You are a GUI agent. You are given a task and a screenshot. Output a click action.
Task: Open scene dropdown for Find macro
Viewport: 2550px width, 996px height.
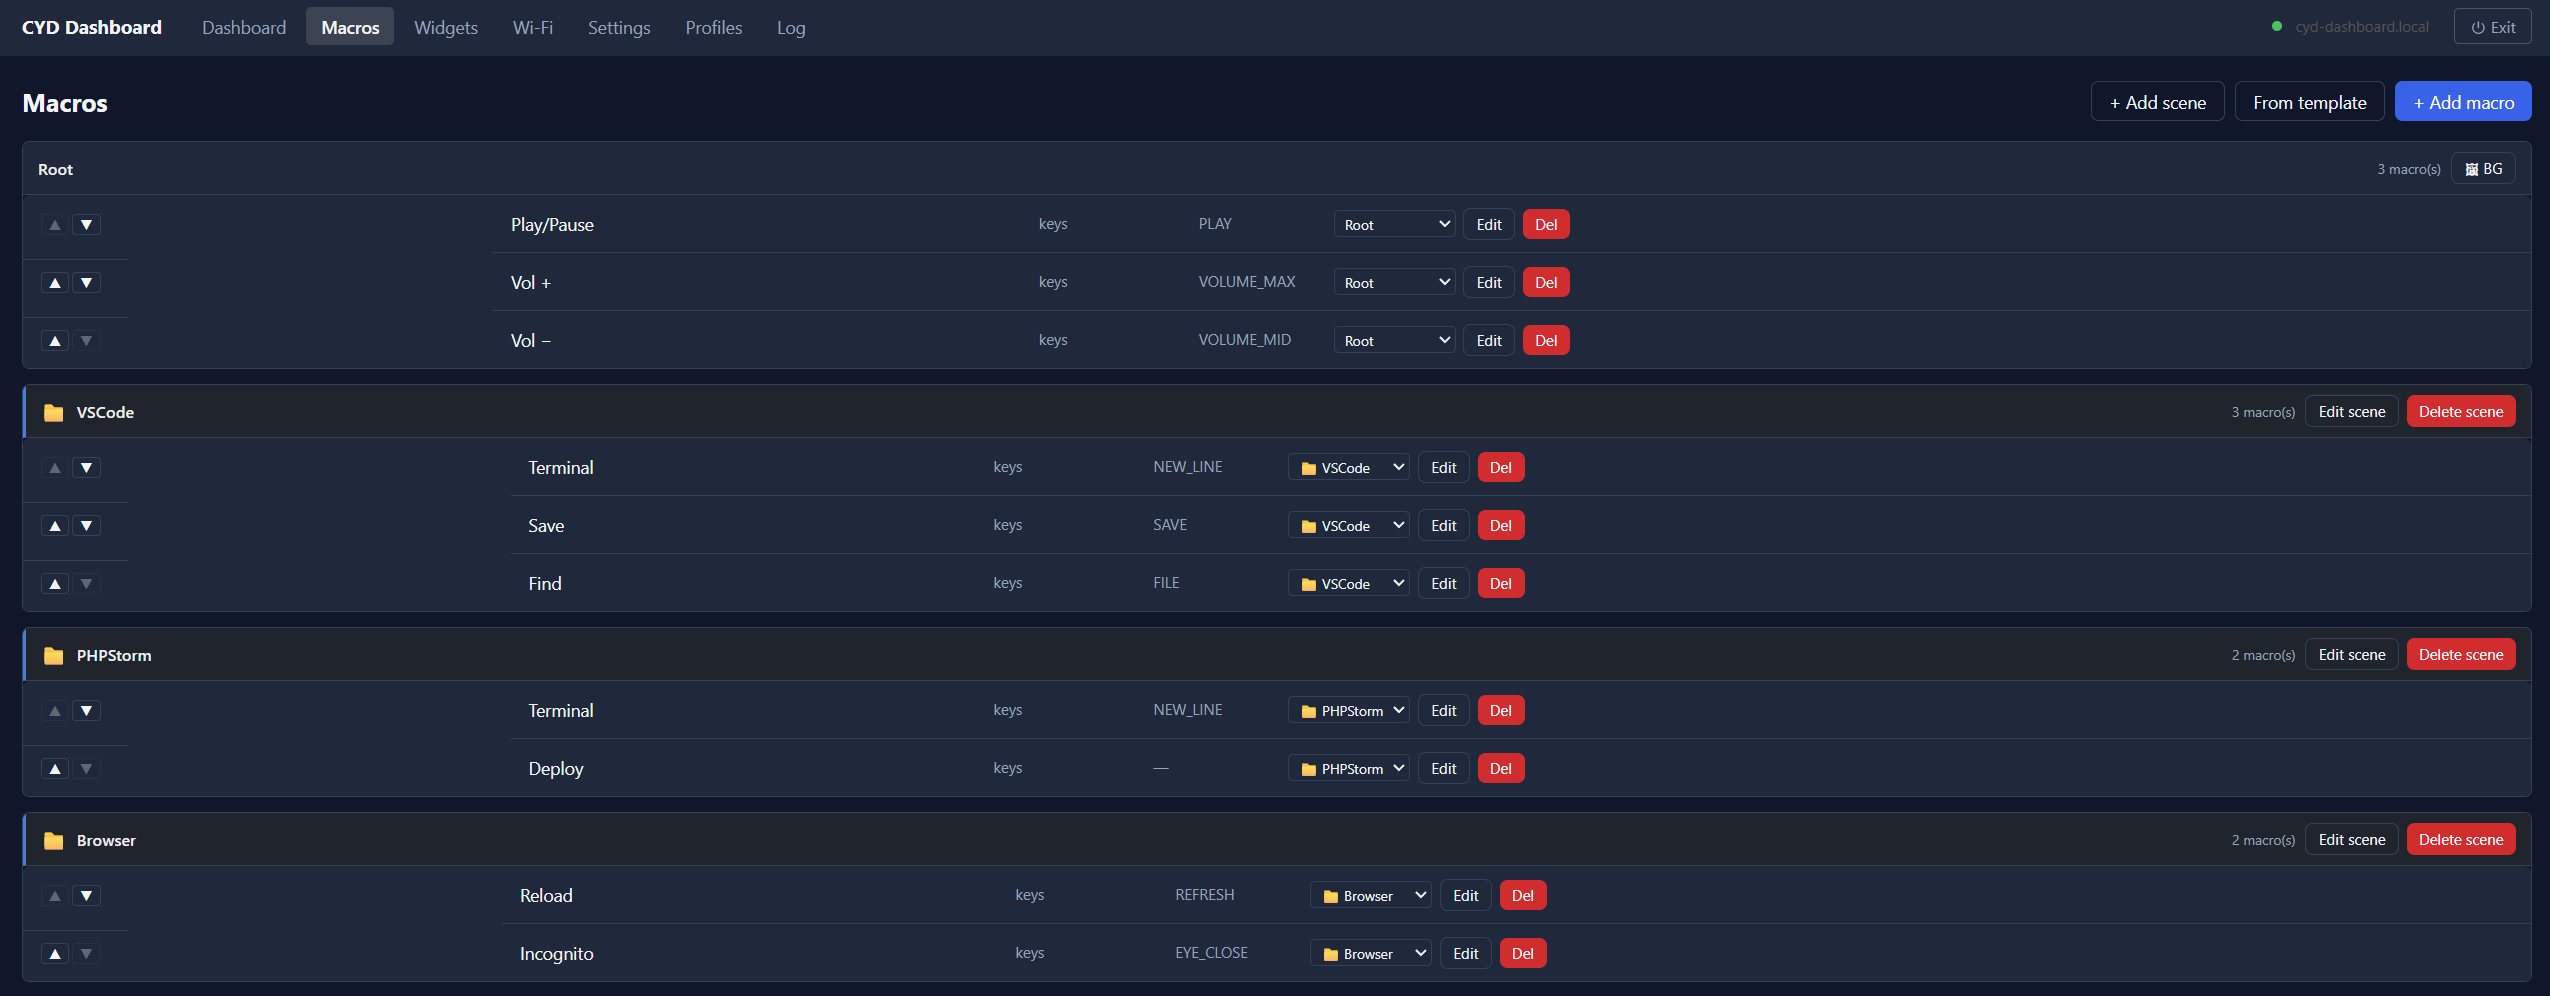[1349, 584]
